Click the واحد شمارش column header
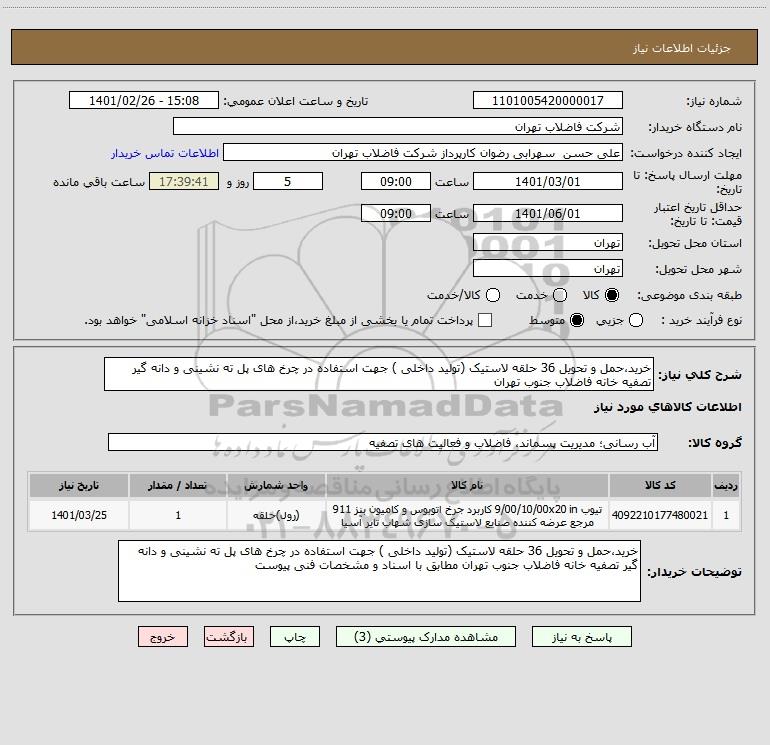The height and width of the screenshot is (745, 770). pyautogui.click(x=276, y=485)
